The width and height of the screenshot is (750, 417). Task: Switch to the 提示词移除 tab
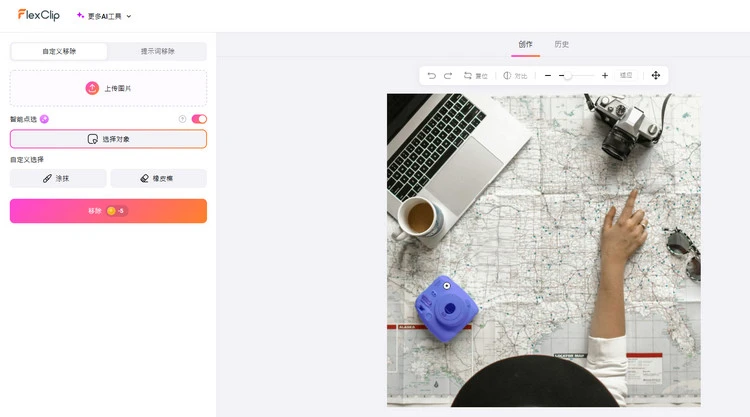(x=157, y=51)
